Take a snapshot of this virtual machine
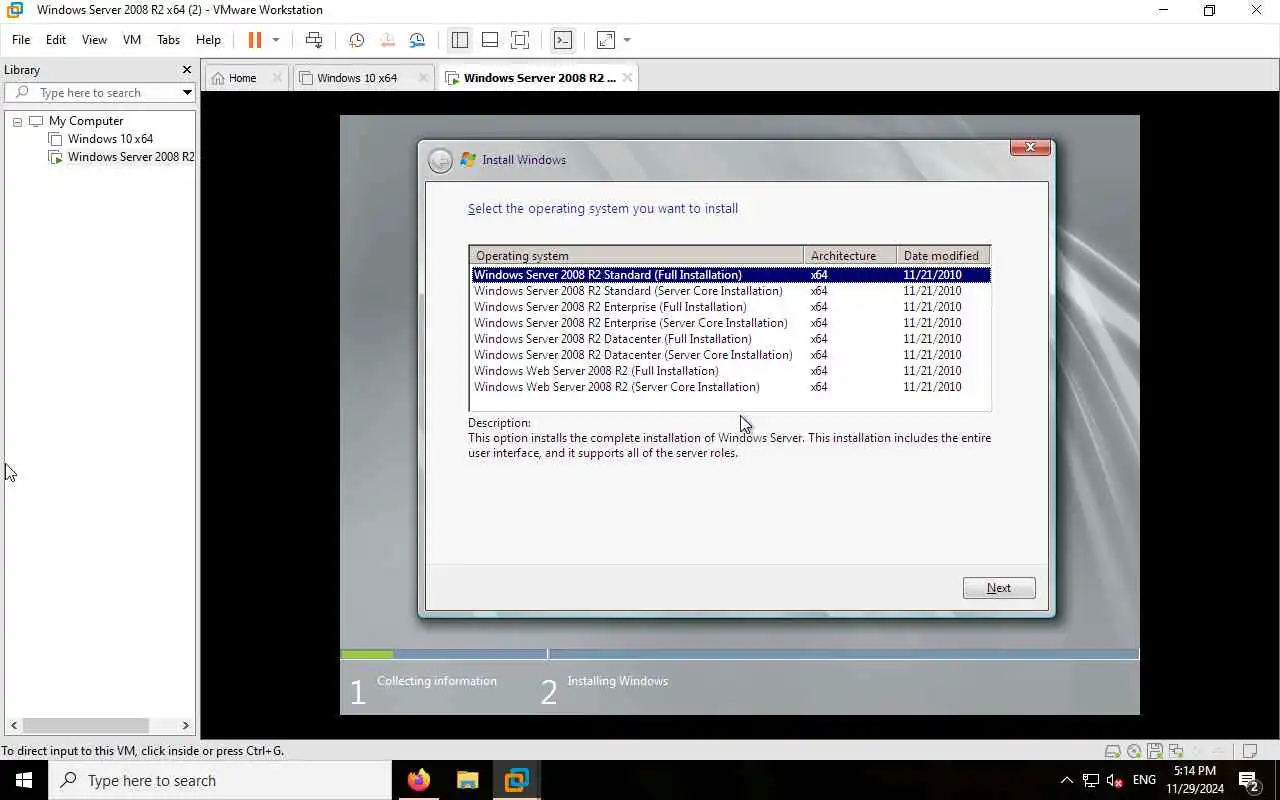The image size is (1280, 800). tap(356, 40)
